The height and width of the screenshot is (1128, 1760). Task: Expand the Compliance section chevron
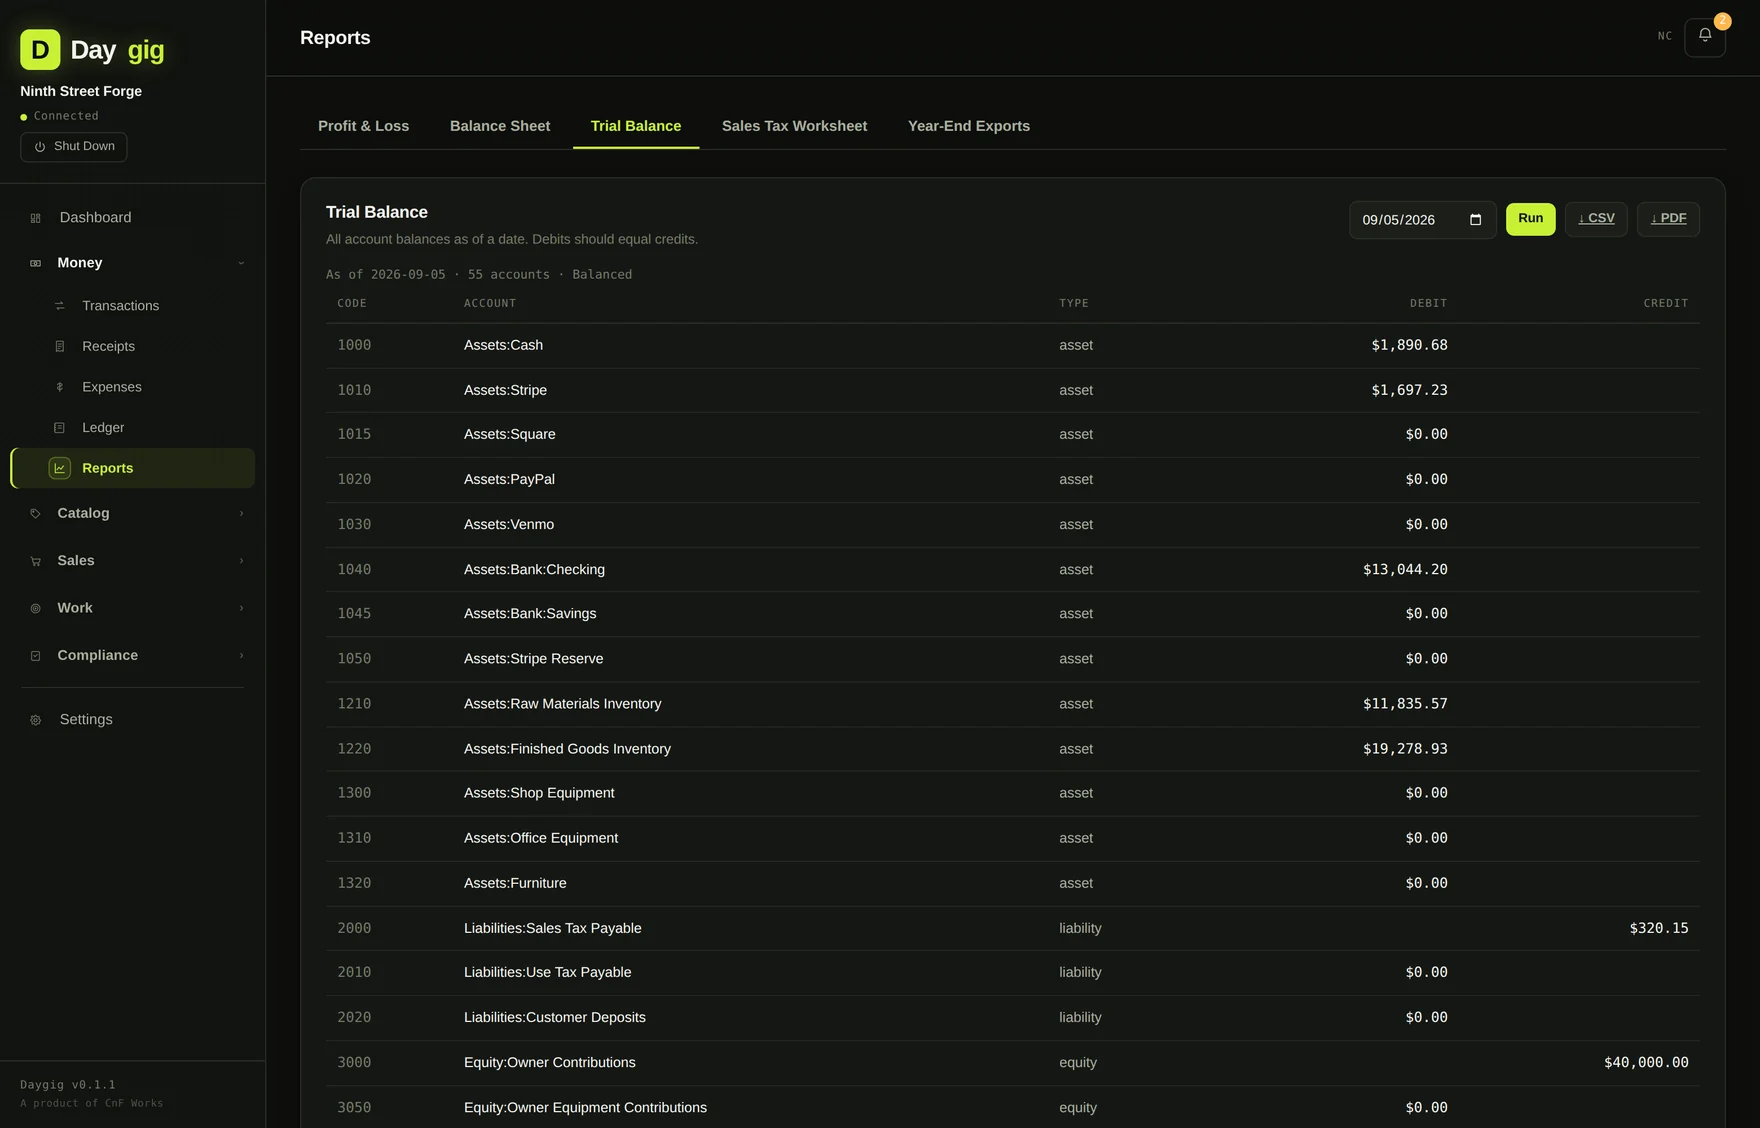point(241,656)
